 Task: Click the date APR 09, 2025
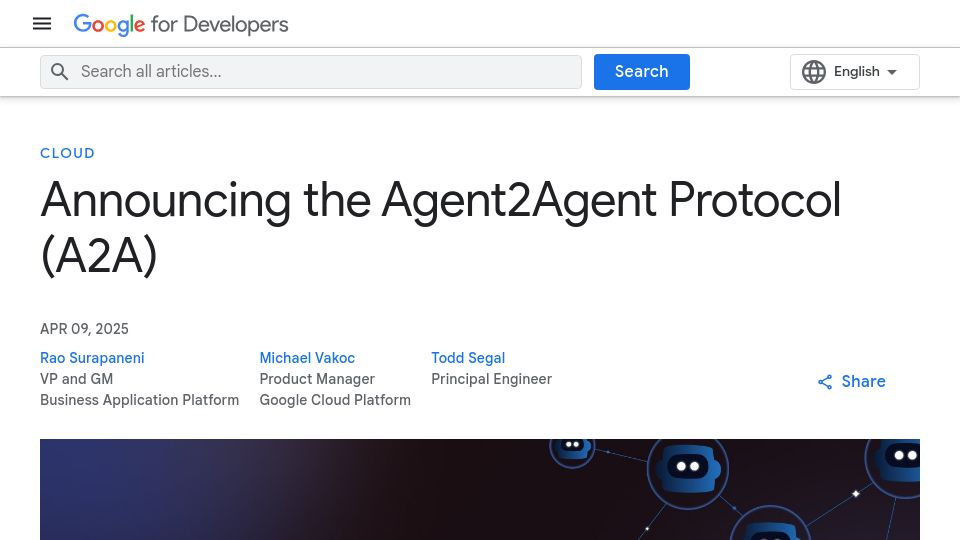[x=84, y=329]
